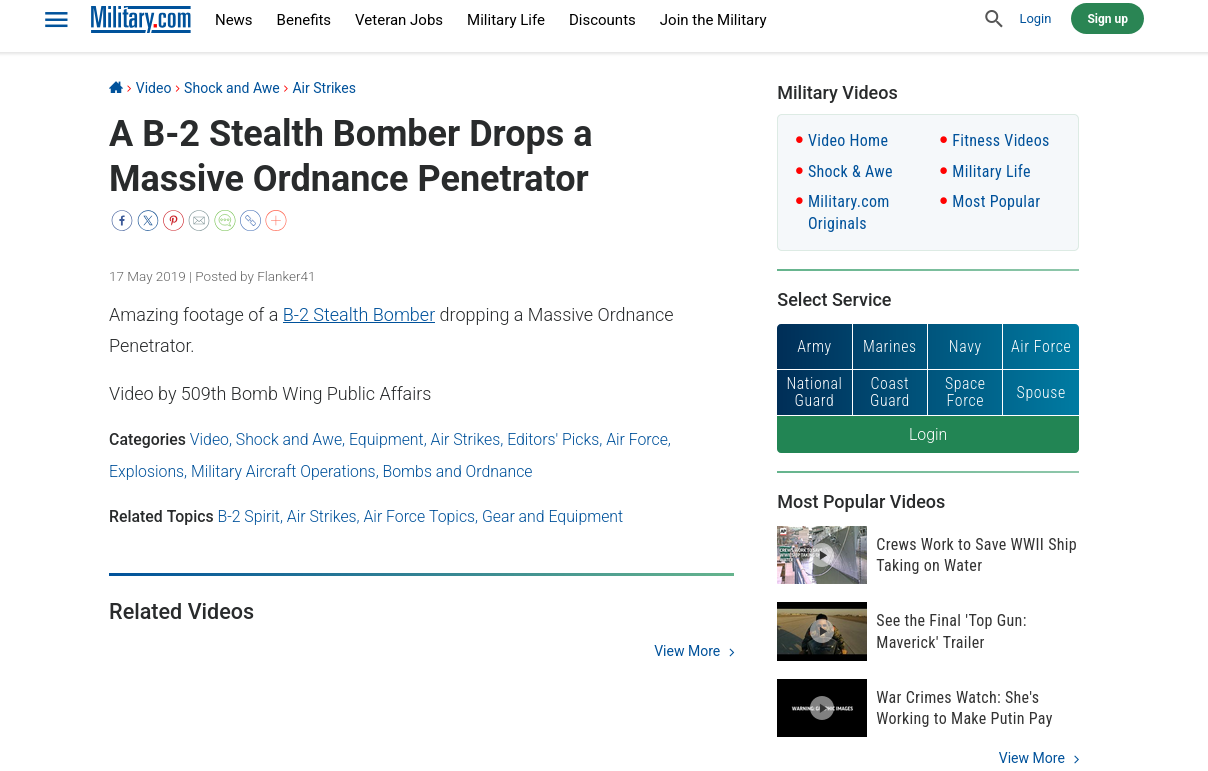Open 'Crews Work to Save WWII Ship' title
The image size is (1208, 771).
976,555
